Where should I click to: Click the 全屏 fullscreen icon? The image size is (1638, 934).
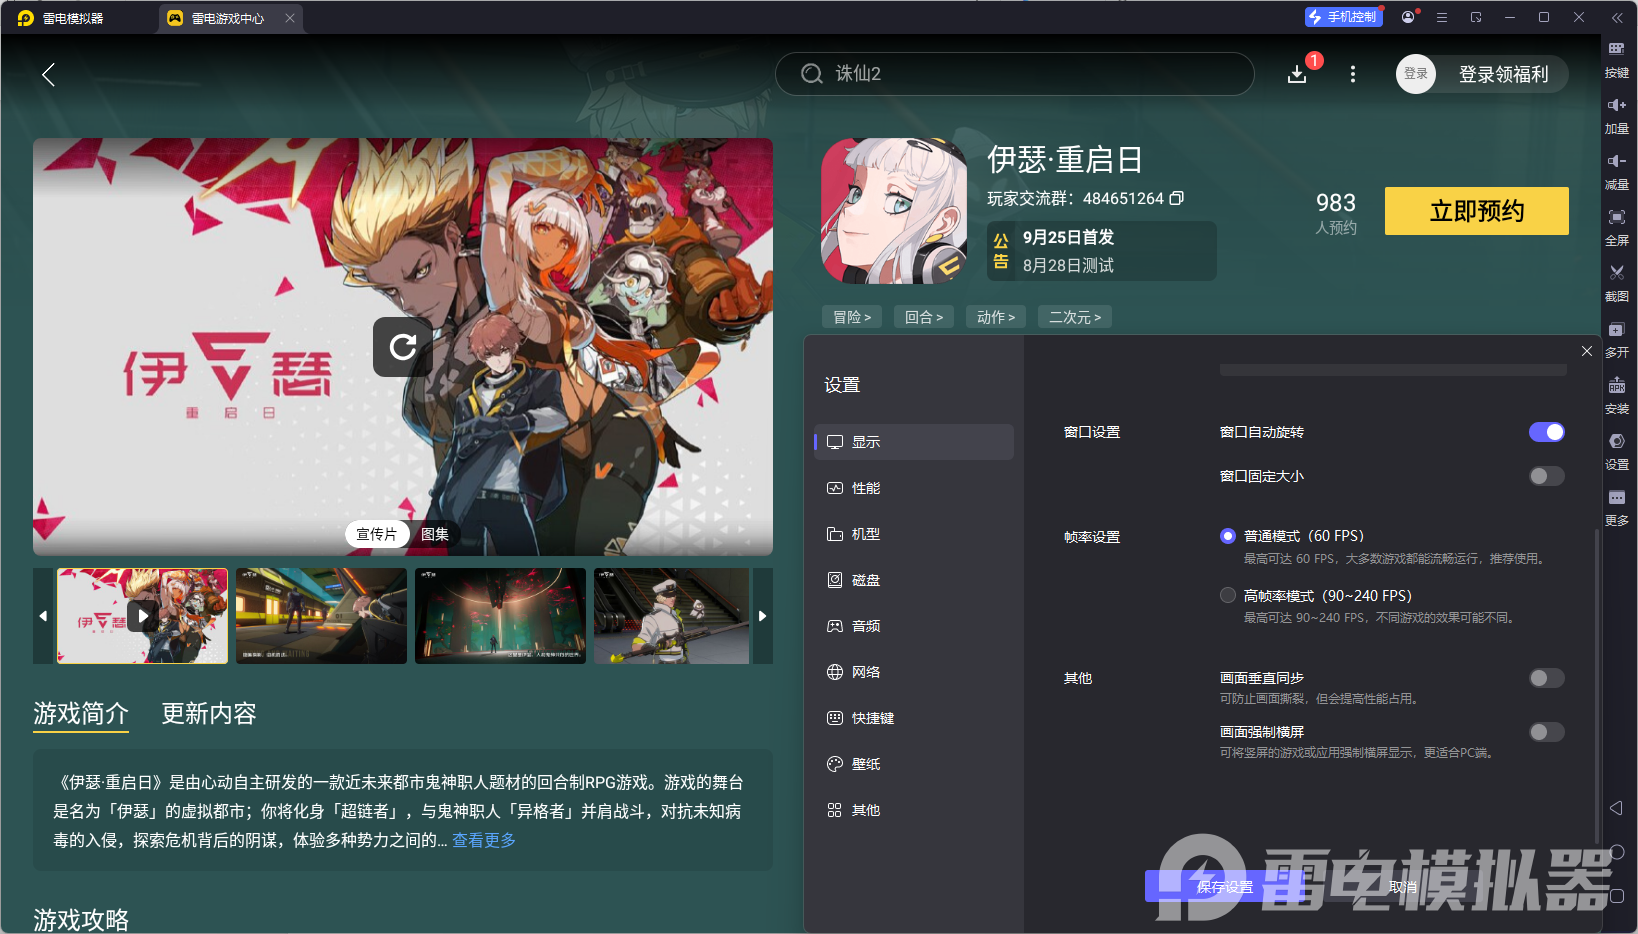tap(1617, 227)
